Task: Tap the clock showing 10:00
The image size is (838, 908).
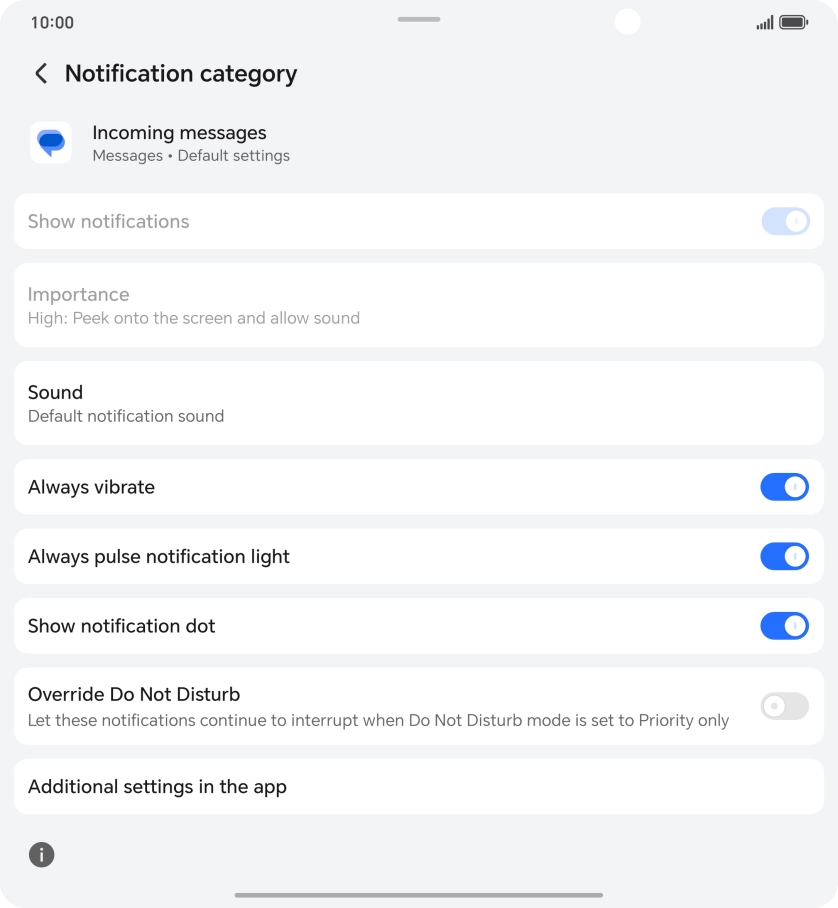Action: (x=52, y=22)
